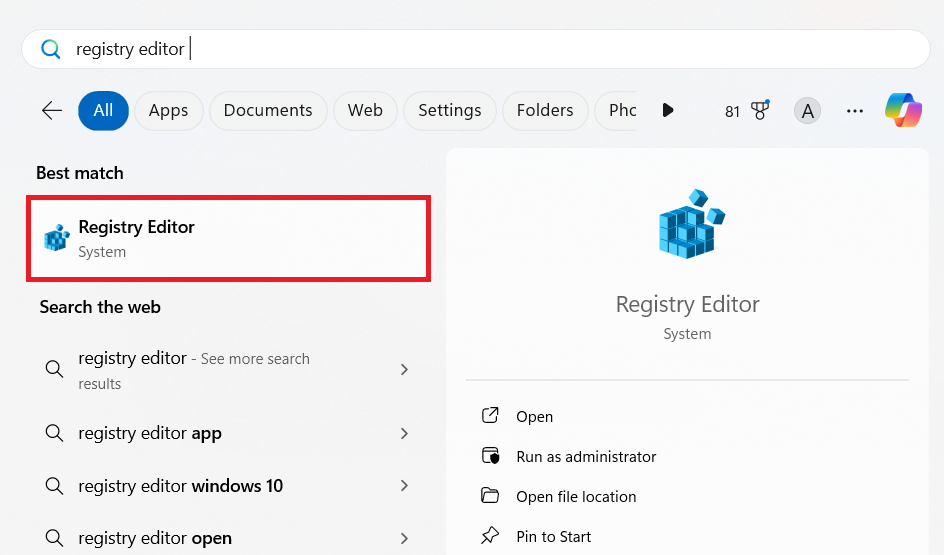
Task: Click the Search the web heading
Action: point(100,307)
